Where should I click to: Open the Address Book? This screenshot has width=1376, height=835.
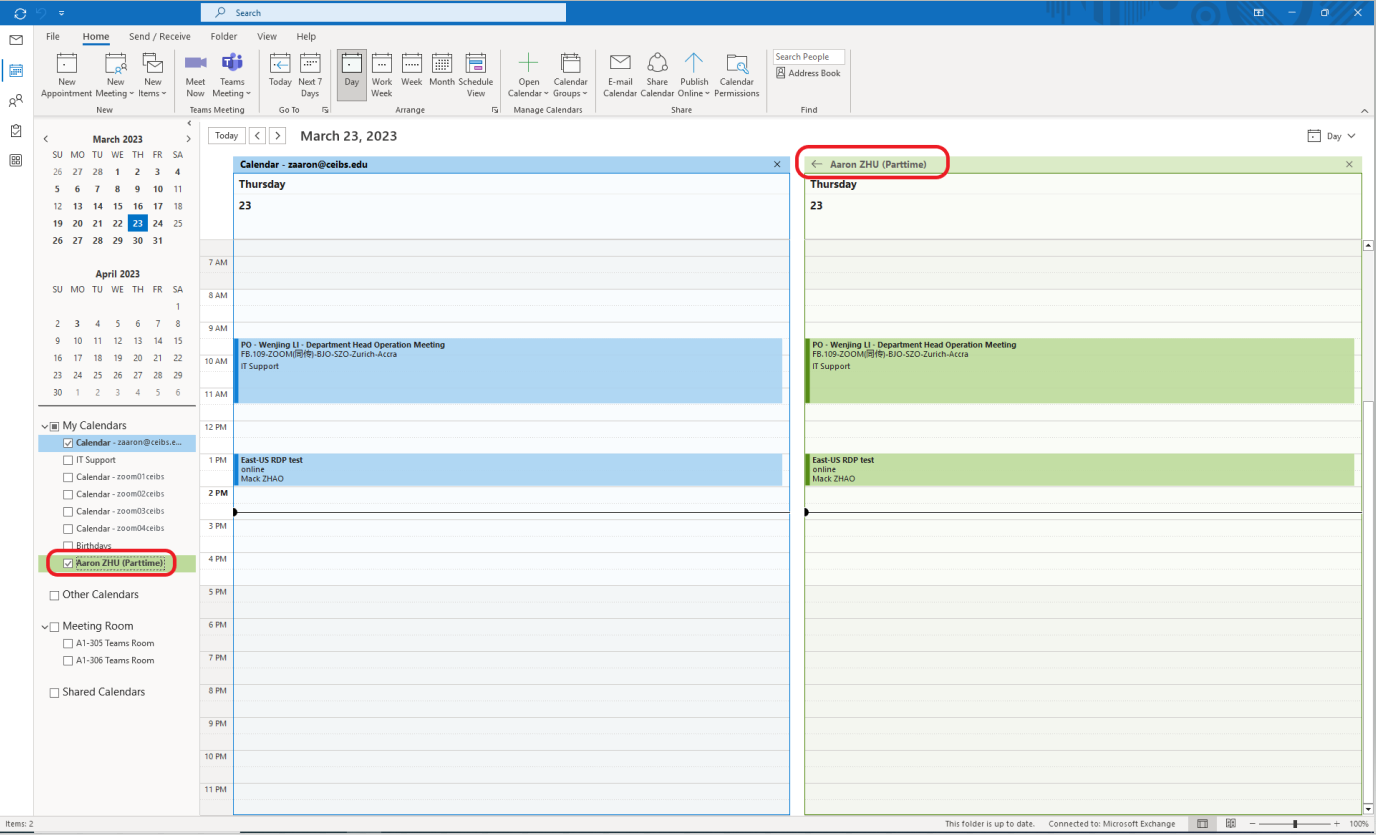coord(808,73)
